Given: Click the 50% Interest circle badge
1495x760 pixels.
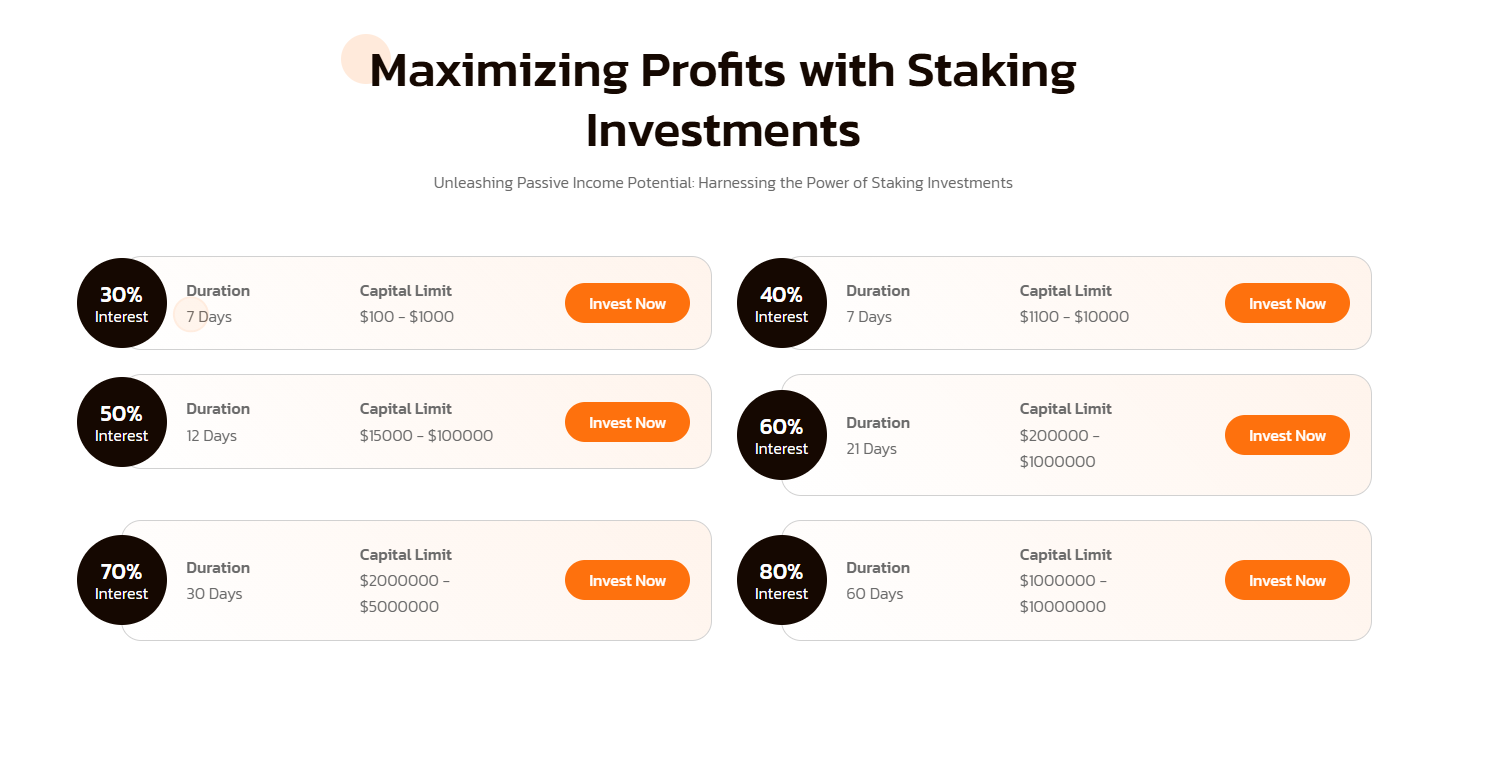Looking at the screenshot, I should tap(122, 422).
